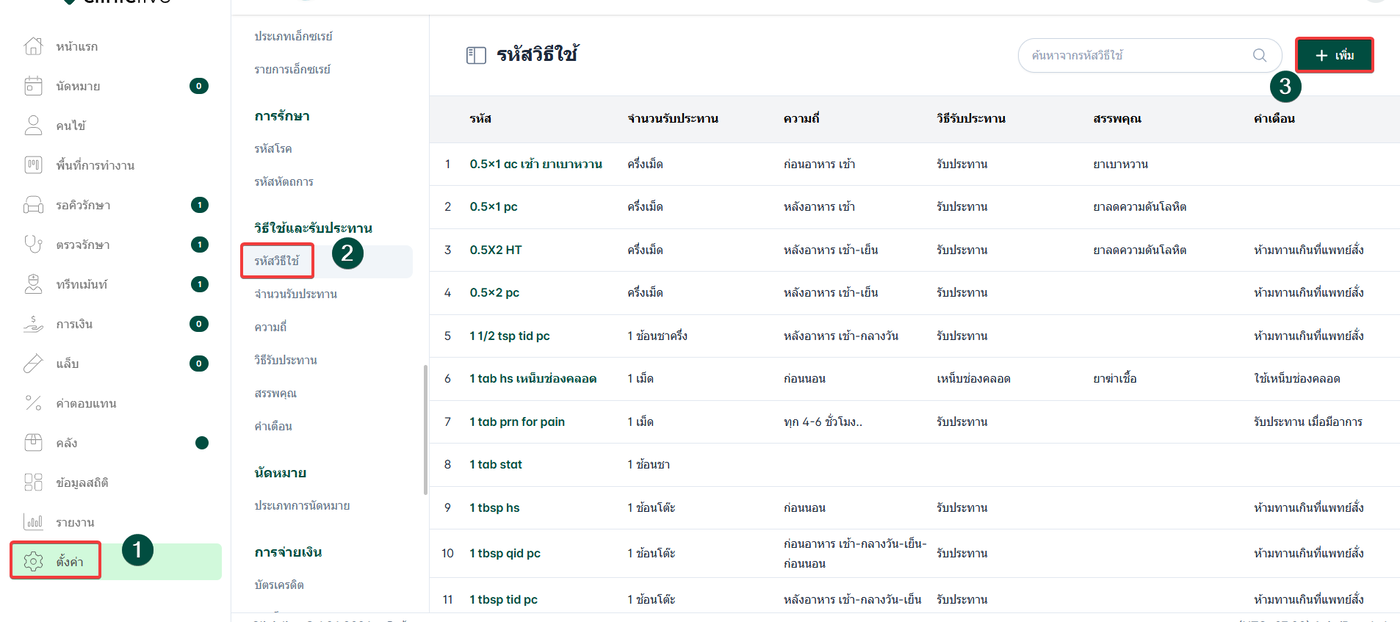Open the bar chart icon for รายงาน
Image resolution: width=1400 pixels, height=622 pixels.
pos(33,522)
